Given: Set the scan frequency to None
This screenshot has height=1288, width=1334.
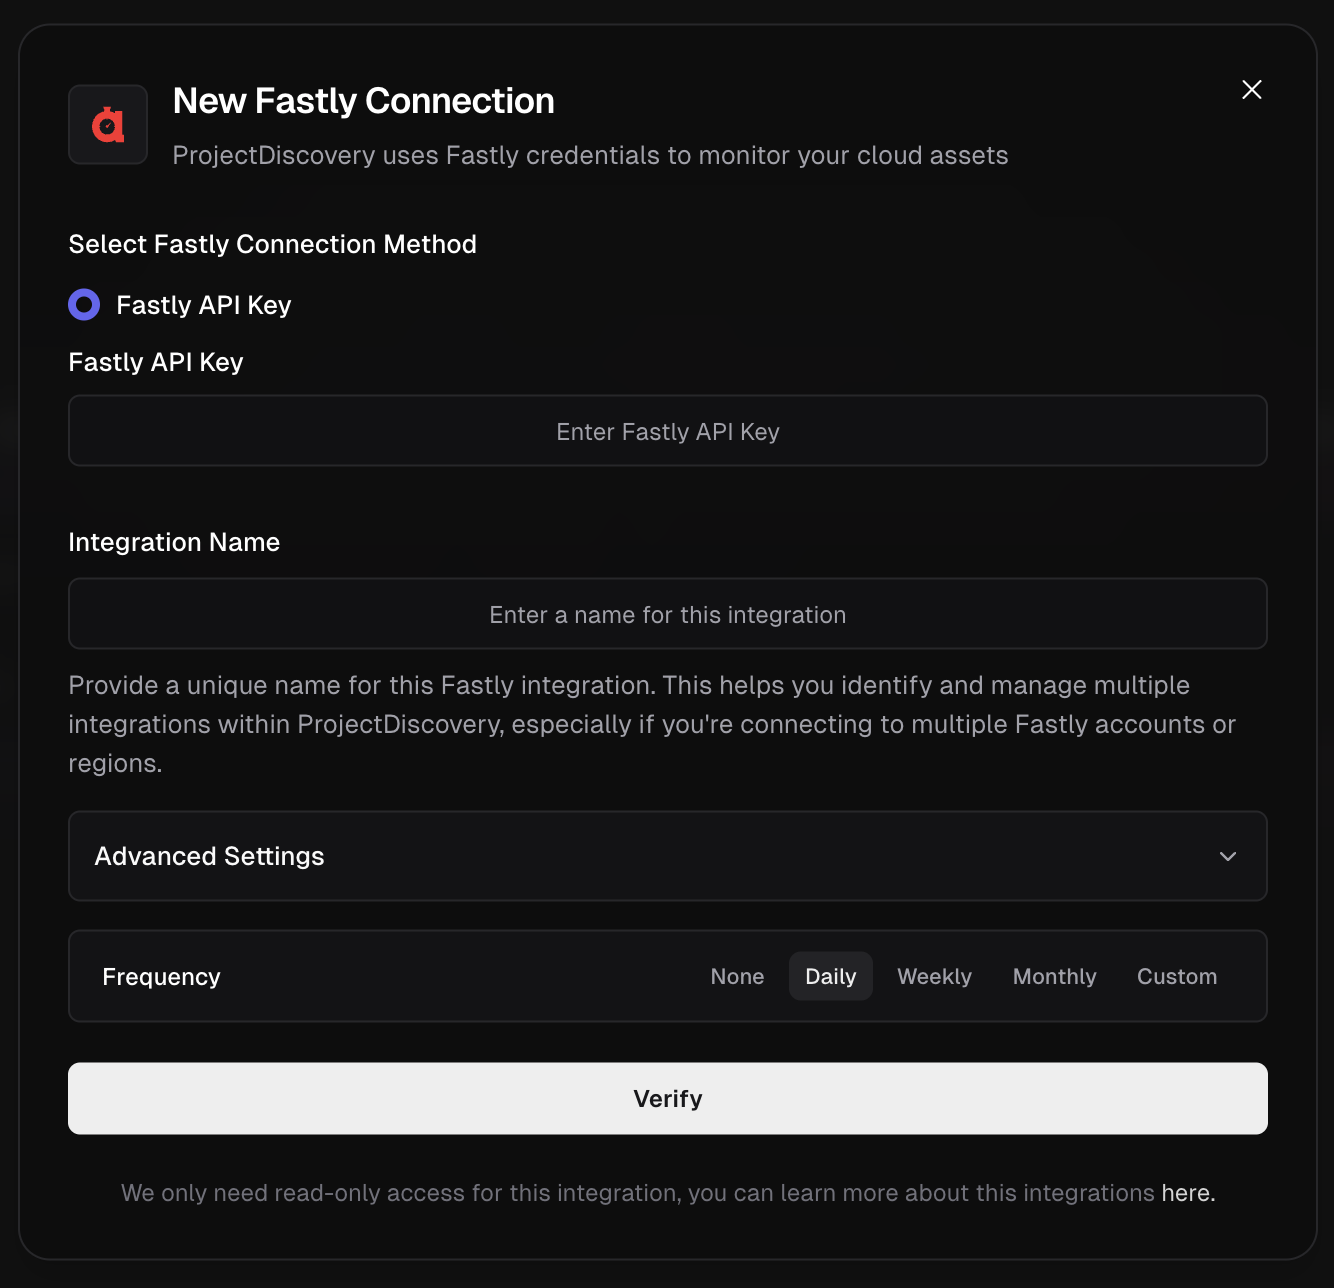Looking at the screenshot, I should pos(737,976).
